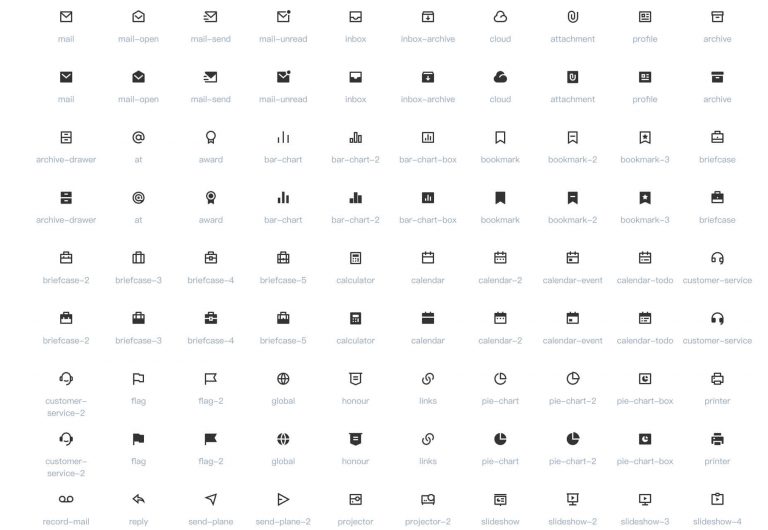Viewport: 768px width, 530px height.
Task: Pick the projector icon
Action: point(355,499)
